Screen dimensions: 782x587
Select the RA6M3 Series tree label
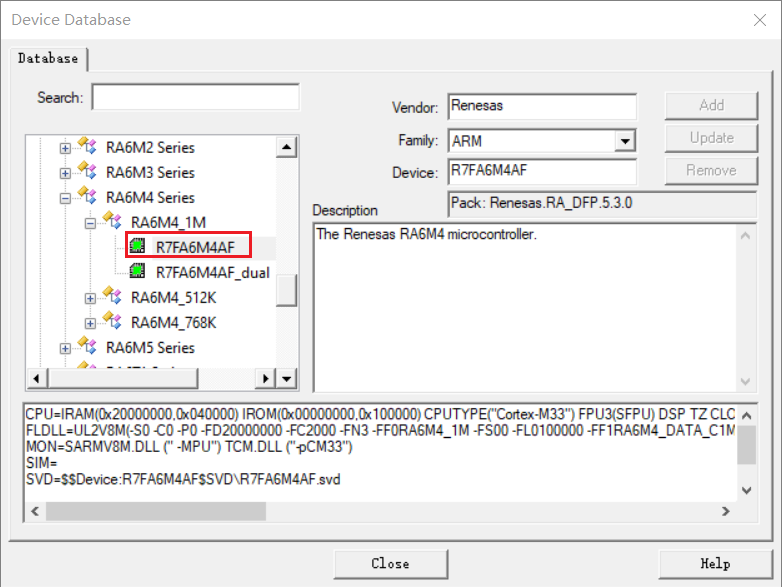pyautogui.click(x=150, y=173)
